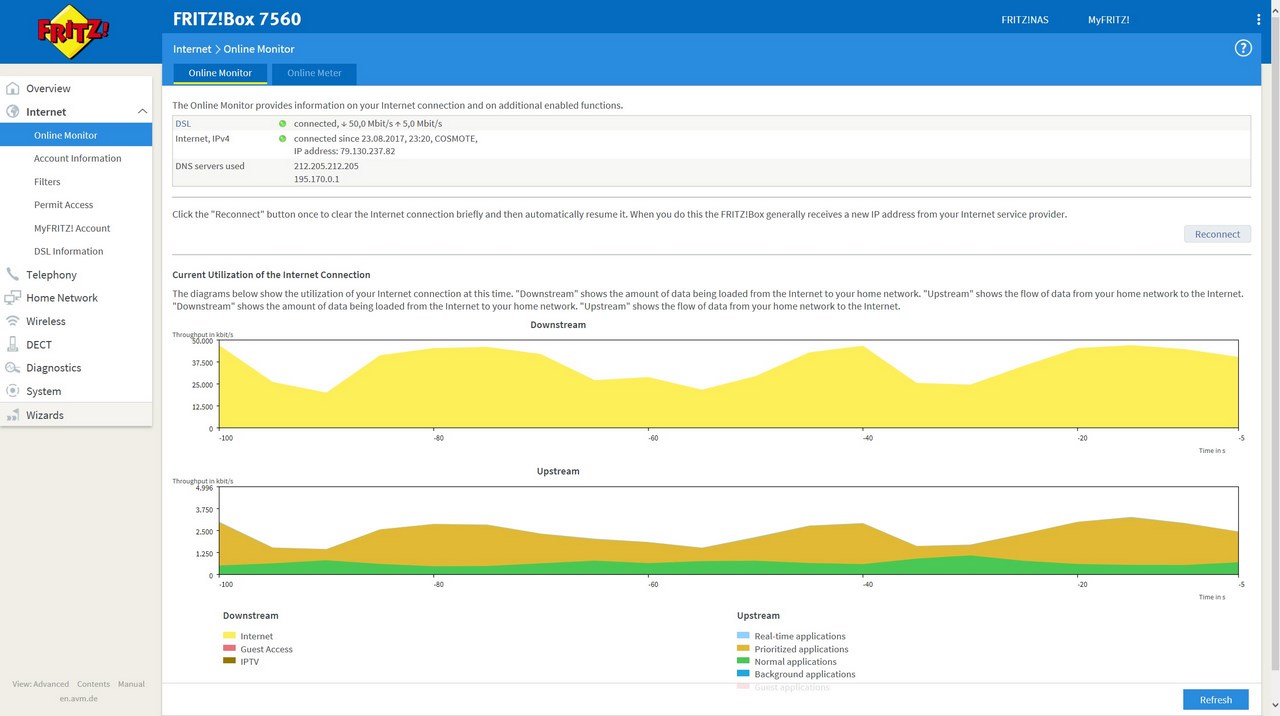Open the Manual link in footer
This screenshot has height=716, width=1280.
[x=131, y=684]
